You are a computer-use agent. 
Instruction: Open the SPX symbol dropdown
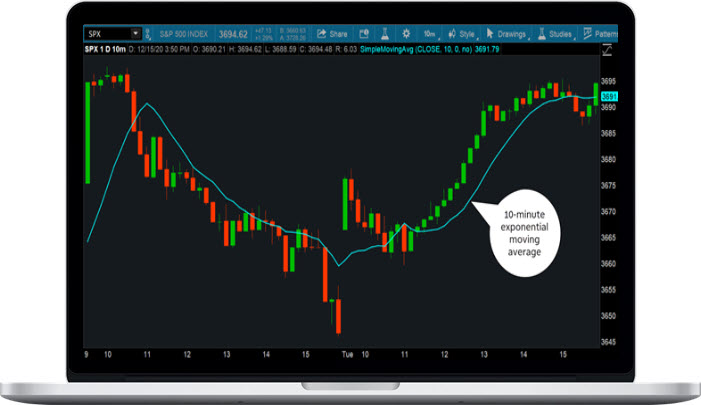134,33
